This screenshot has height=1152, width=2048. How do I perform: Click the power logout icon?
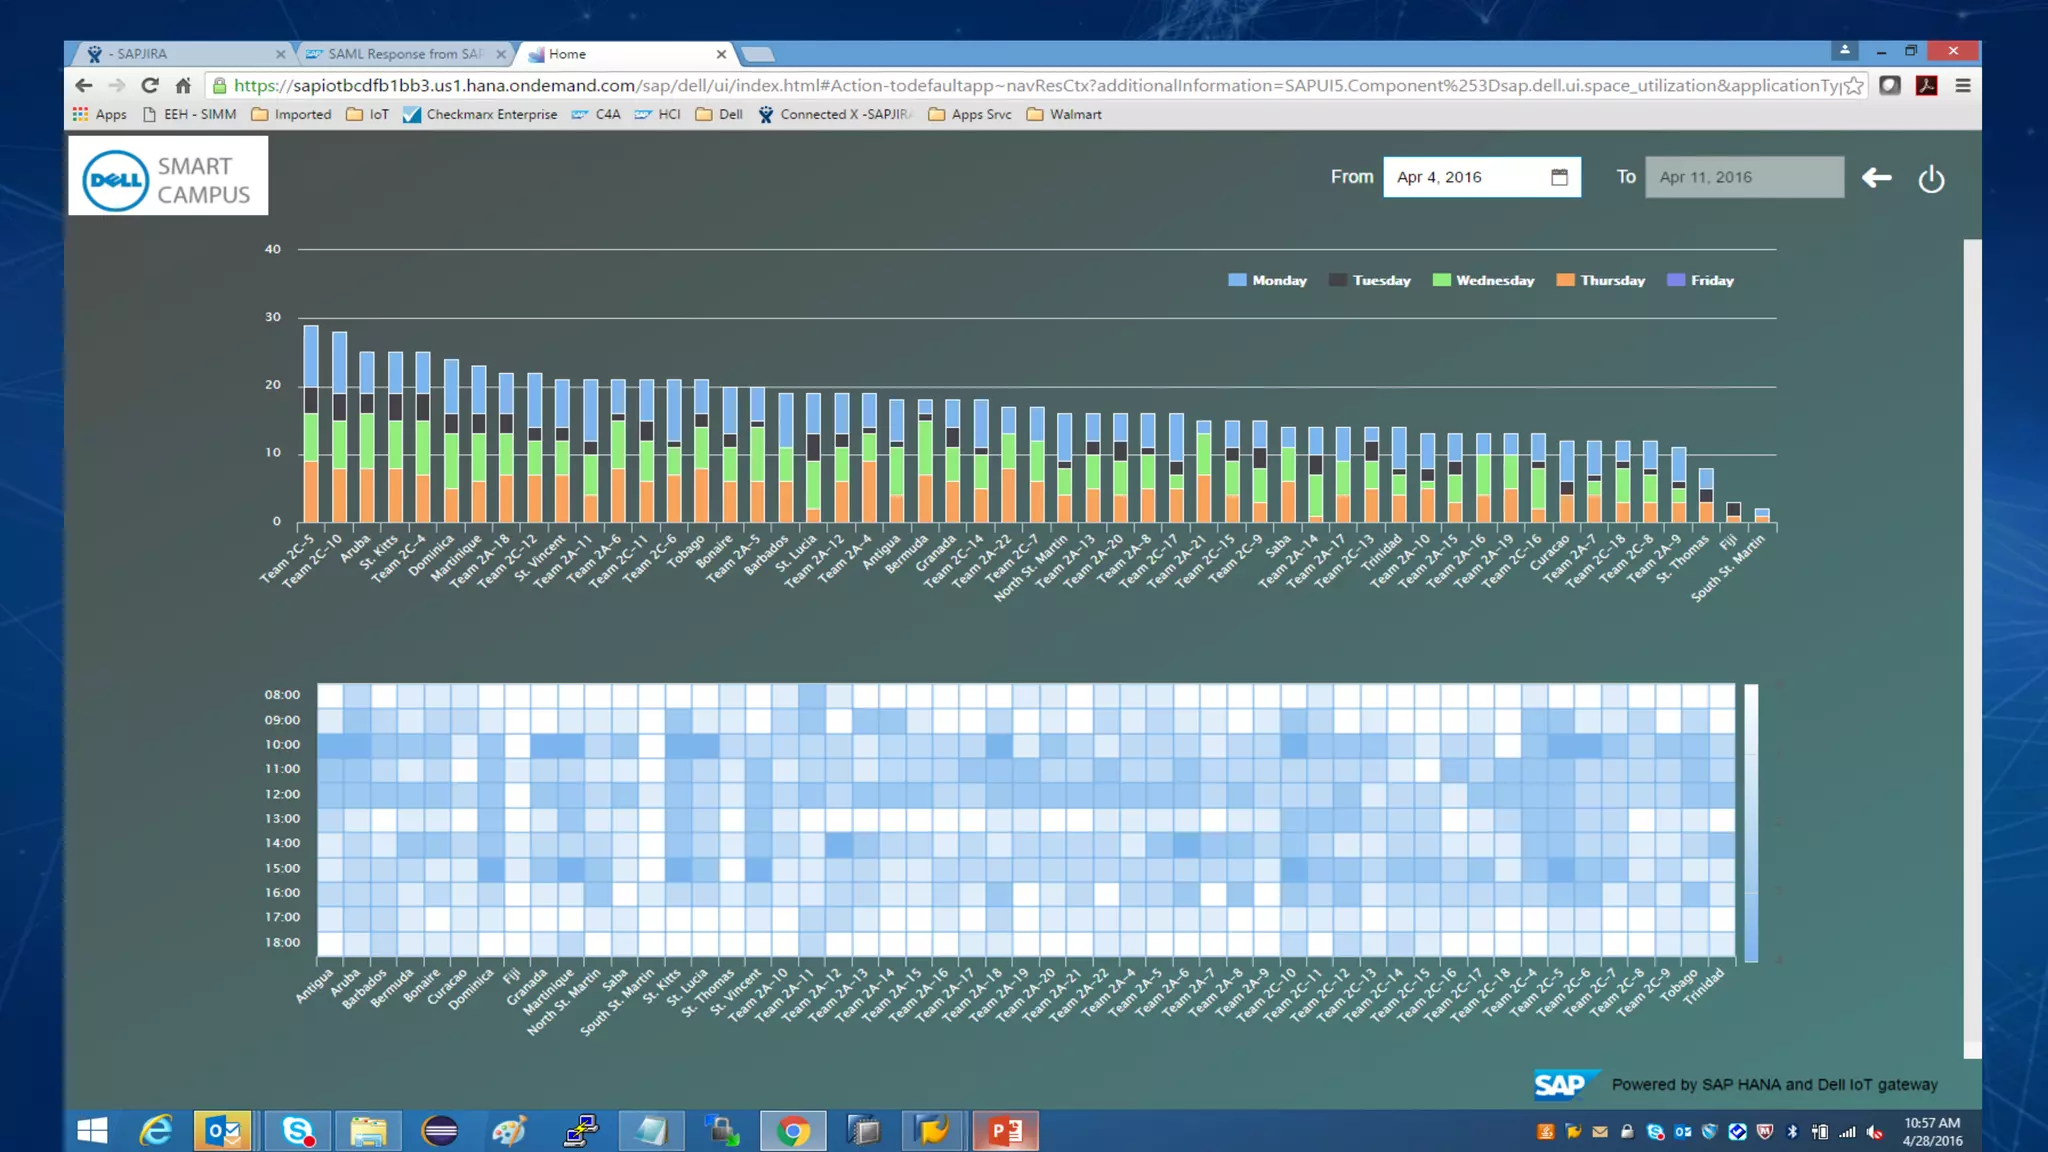pos(1931,179)
